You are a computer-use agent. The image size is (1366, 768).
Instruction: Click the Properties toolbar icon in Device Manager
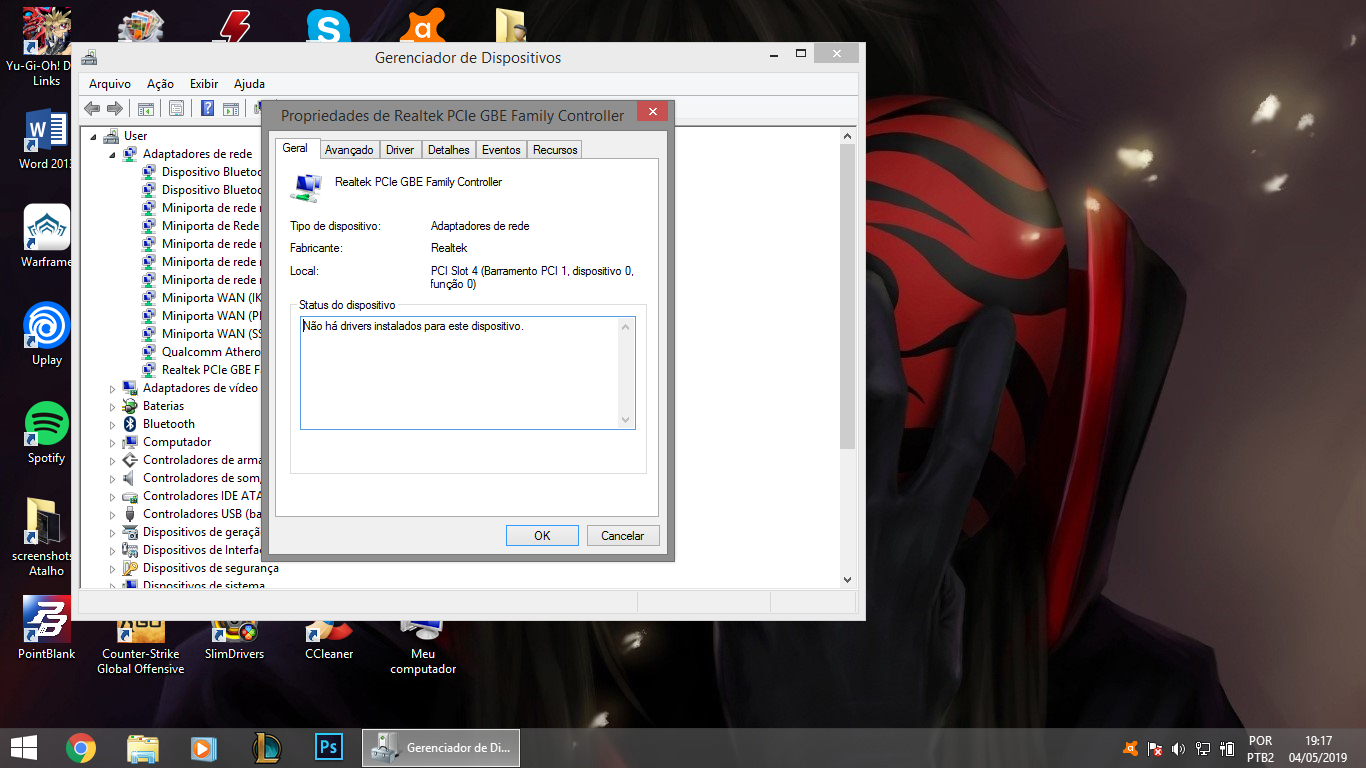point(176,108)
